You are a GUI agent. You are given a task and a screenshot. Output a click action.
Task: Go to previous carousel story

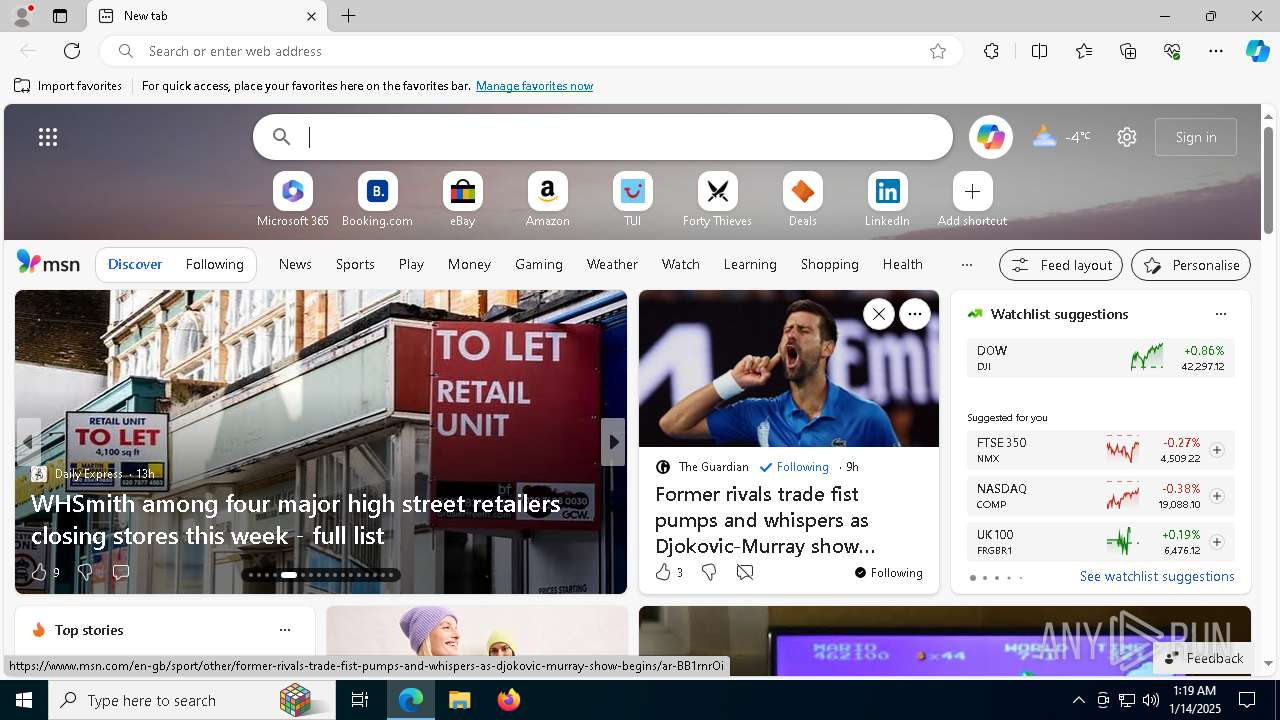click(28, 442)
